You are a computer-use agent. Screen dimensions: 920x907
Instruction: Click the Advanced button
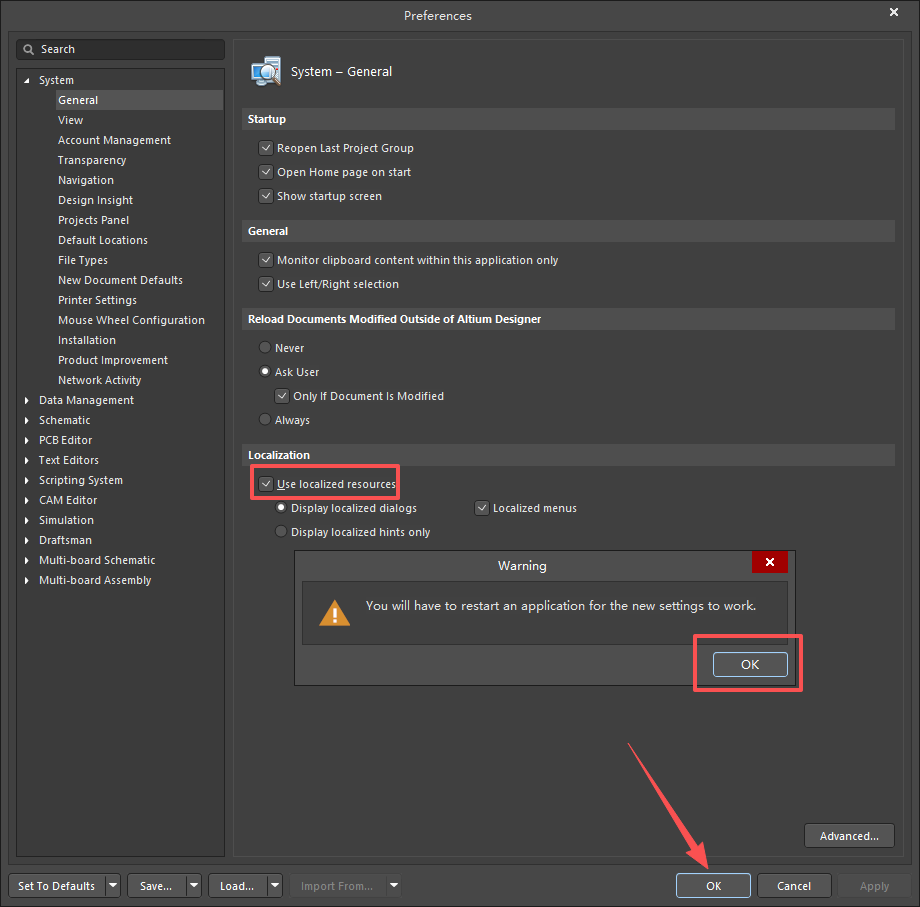(849, 836)
